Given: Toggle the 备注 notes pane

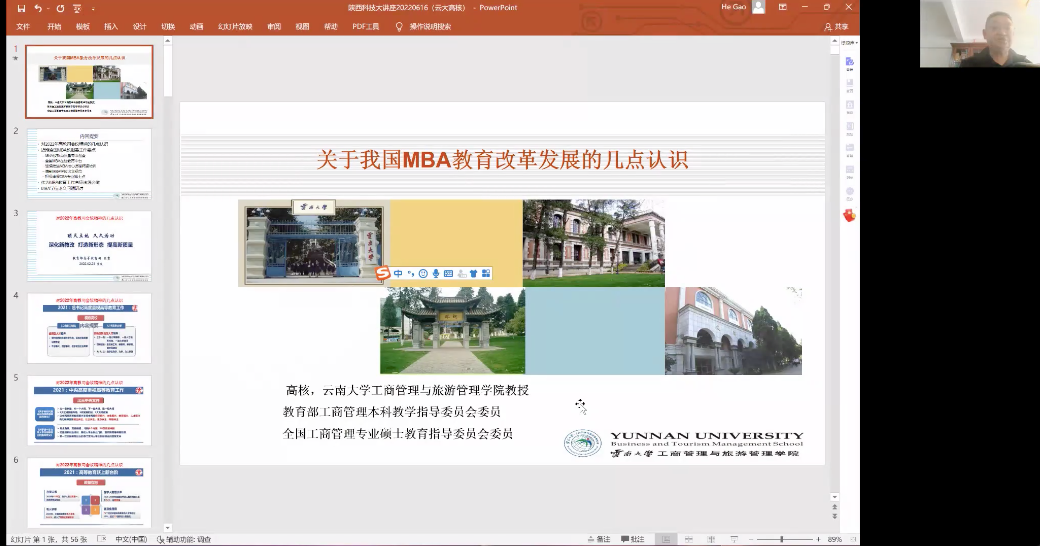Looking at the screenshot, I should click(598, 539).
